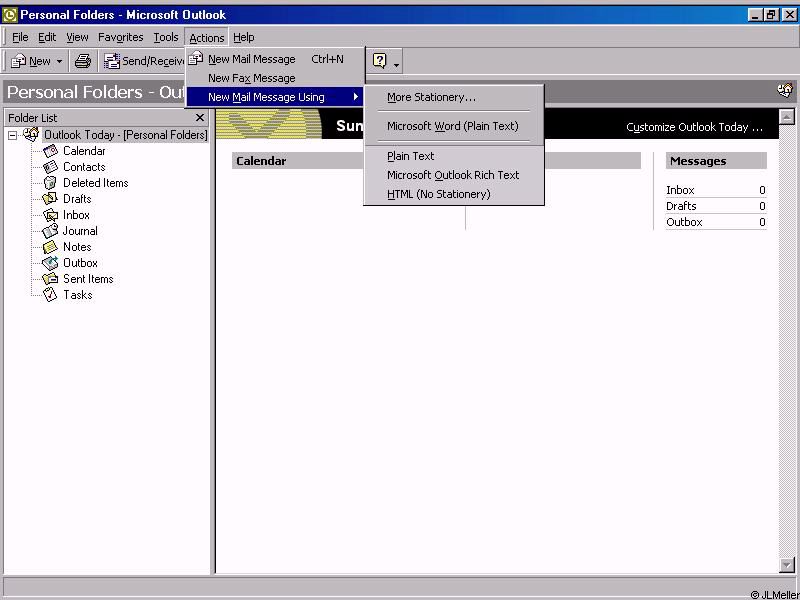Close the Folder List pane
The height and width of the screenshot is (600, 800).
click(x=199, y=118)
